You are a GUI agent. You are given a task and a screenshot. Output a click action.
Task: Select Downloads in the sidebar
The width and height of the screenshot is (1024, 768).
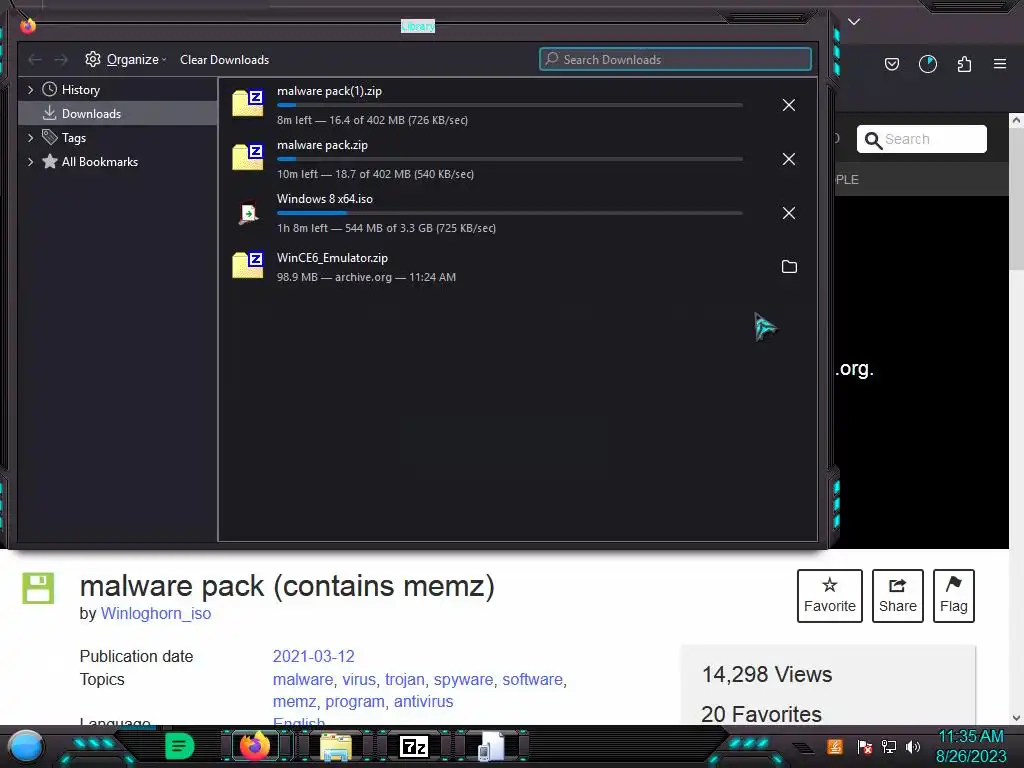coord(118,114)
